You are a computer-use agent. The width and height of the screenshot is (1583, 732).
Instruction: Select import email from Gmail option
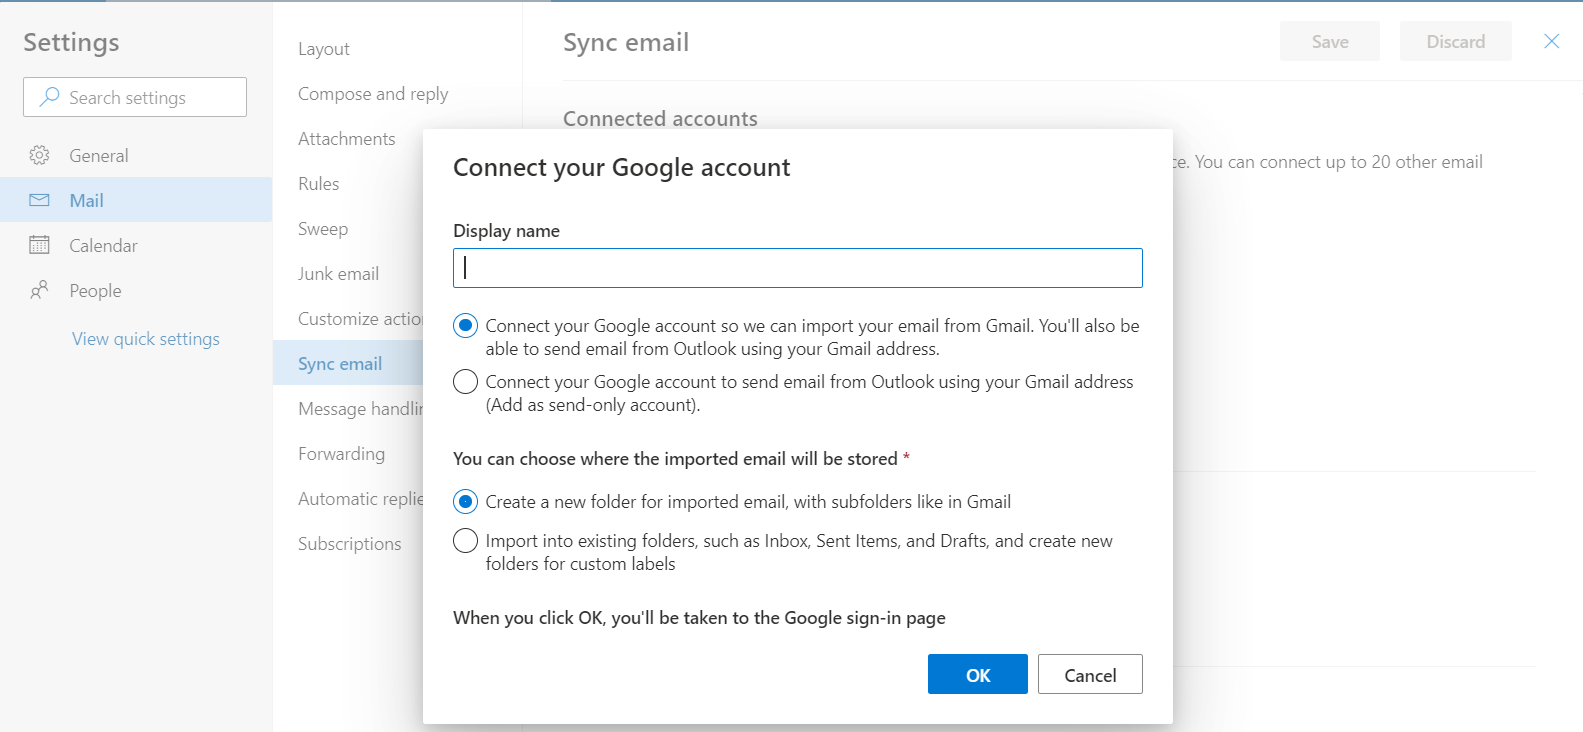click(x=465, y=326)
